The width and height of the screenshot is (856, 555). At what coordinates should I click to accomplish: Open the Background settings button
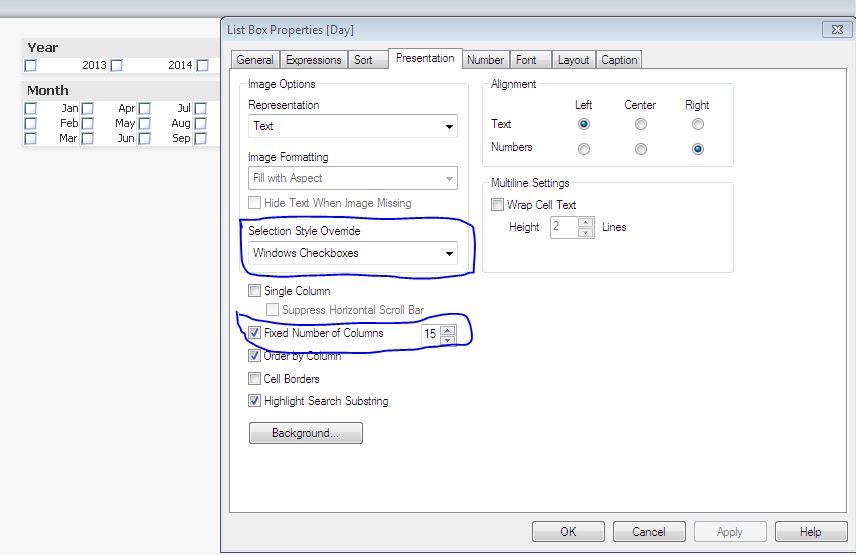306,433
